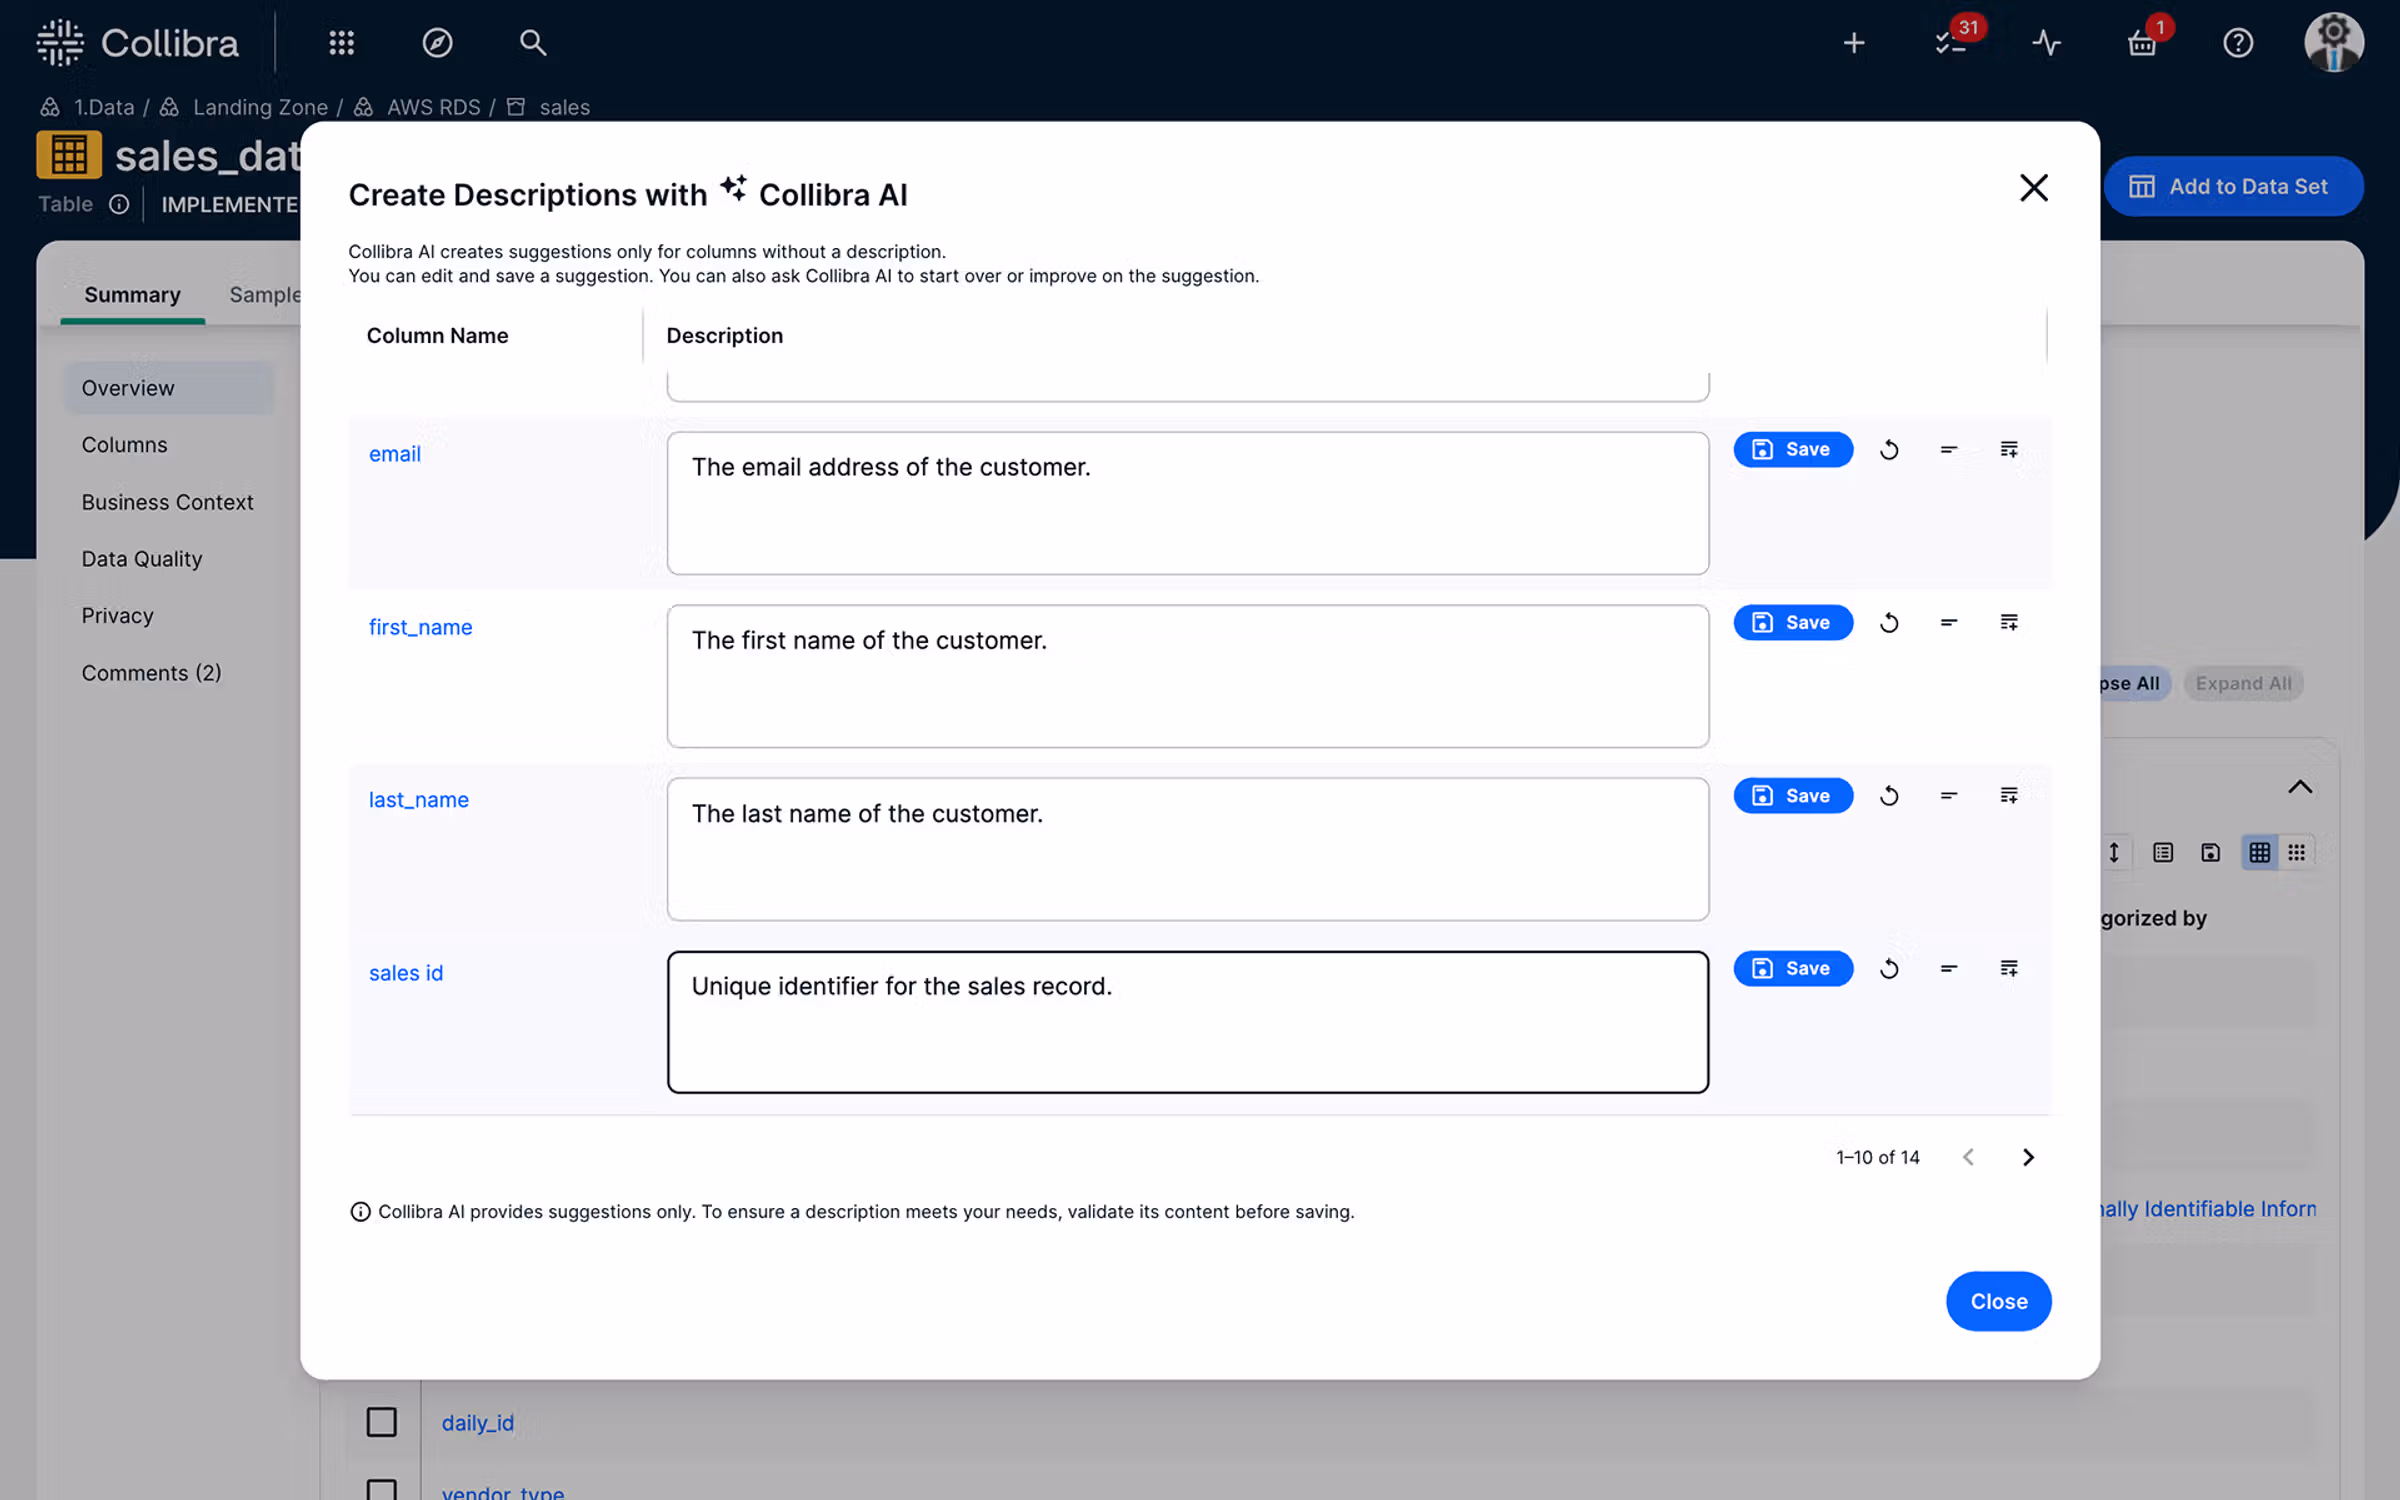
Task: Go to next page of column descriptions
Action: point(2029,1157)
